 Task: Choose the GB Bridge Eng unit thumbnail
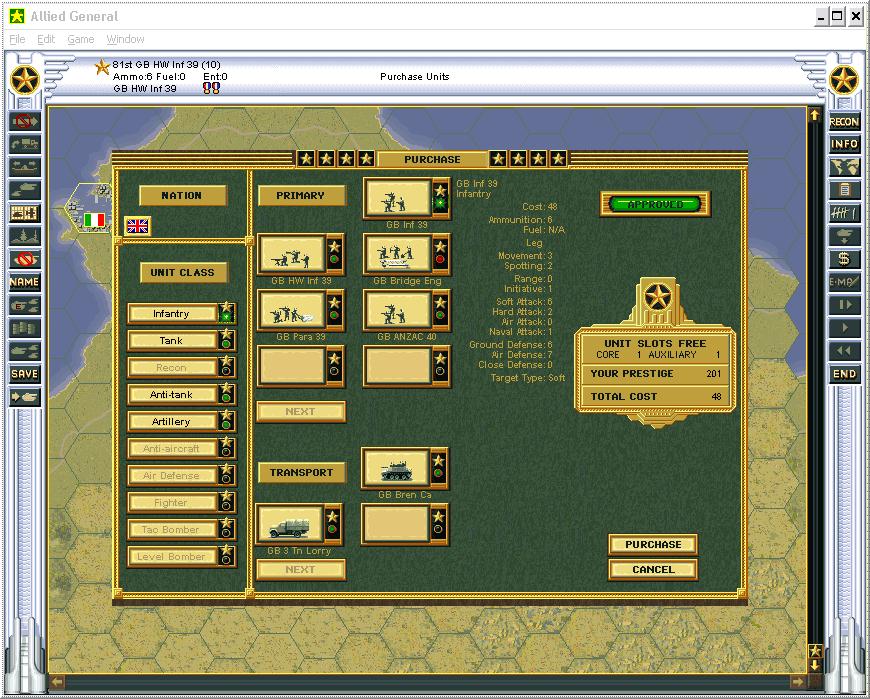click(x=397, y=255)
